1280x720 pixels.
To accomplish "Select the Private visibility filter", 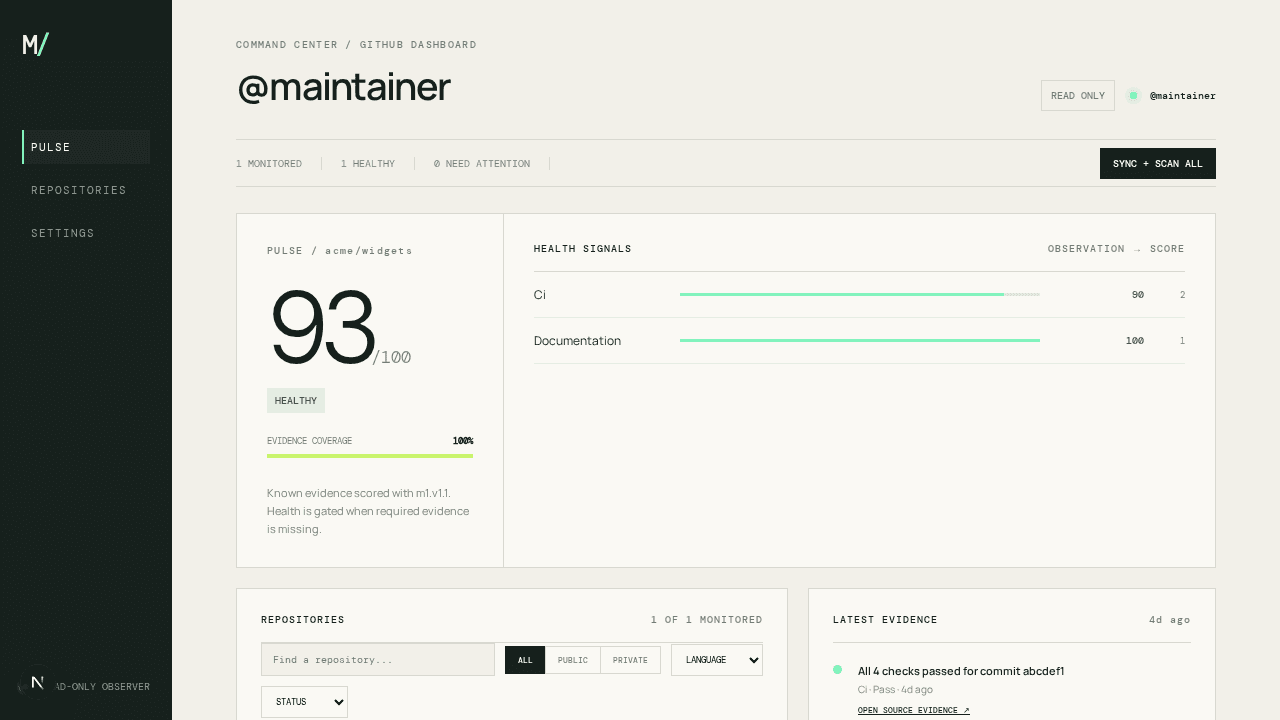I will click(x=630, y=660).
